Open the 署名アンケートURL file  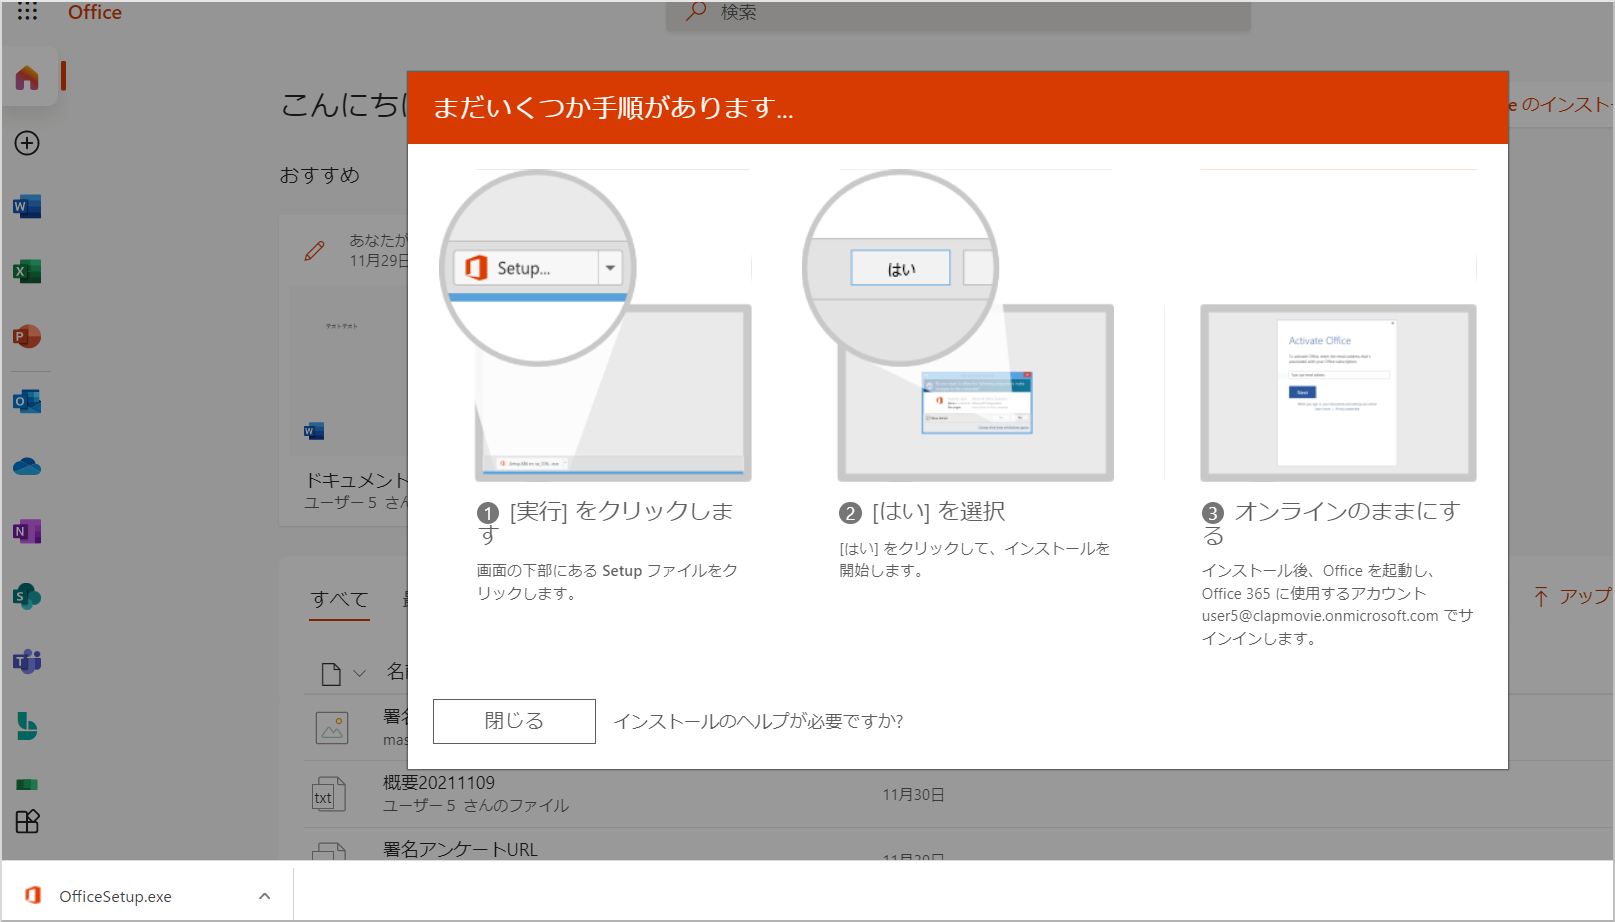[x=460, y=849]
